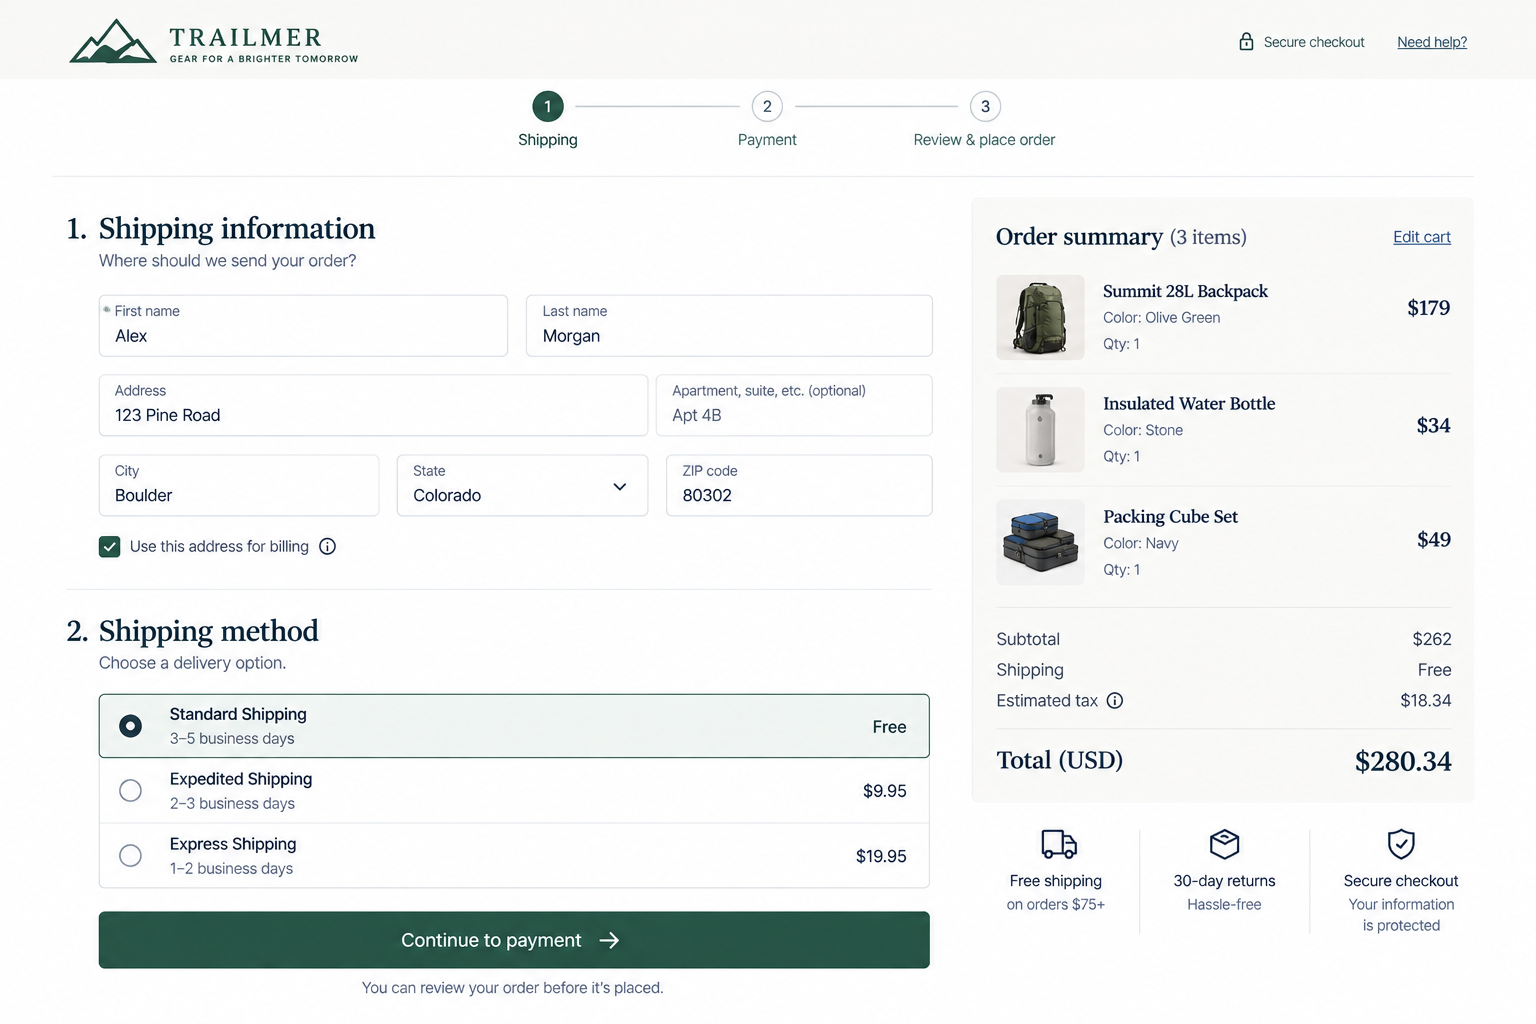Click the $9.95 Expedited Shipping price
1536x1024 pixels.
885,791
